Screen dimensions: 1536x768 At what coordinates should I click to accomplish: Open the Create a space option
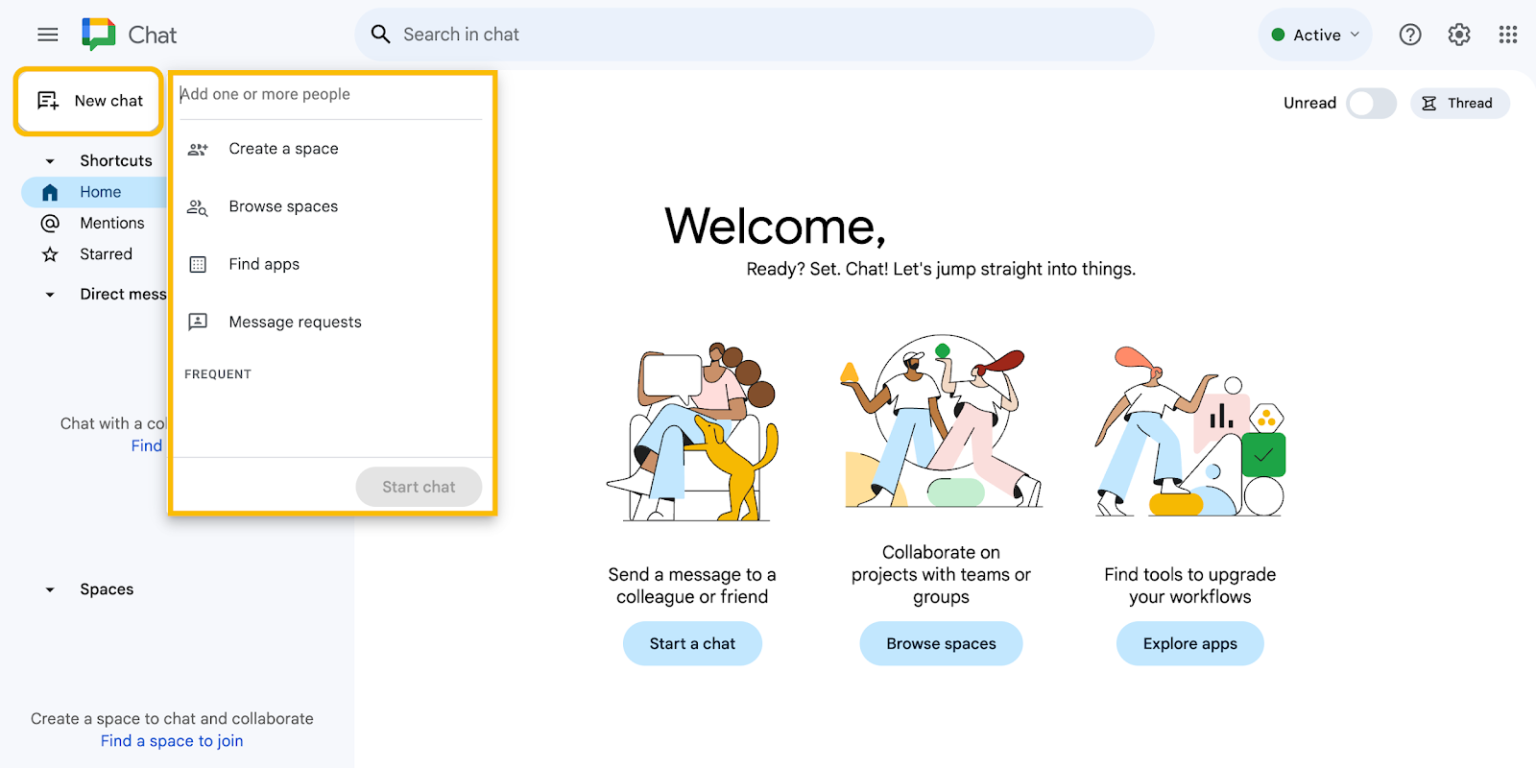[x=283, y=147]
